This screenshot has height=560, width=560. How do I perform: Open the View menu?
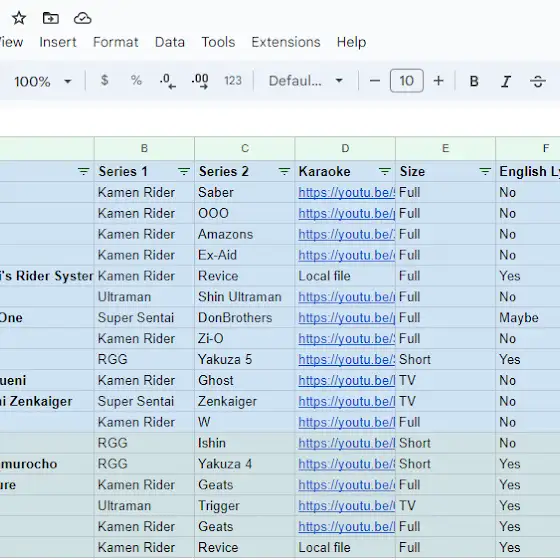11,42
